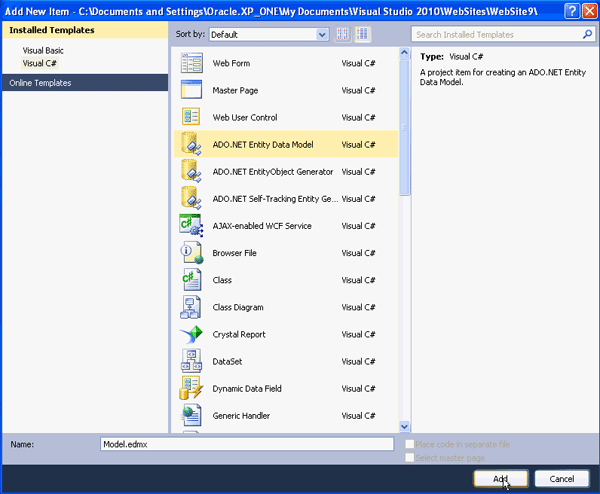Screen dimensions: 600x494
Task: Choose the Web User Control icon
Action: click(191, 117)
